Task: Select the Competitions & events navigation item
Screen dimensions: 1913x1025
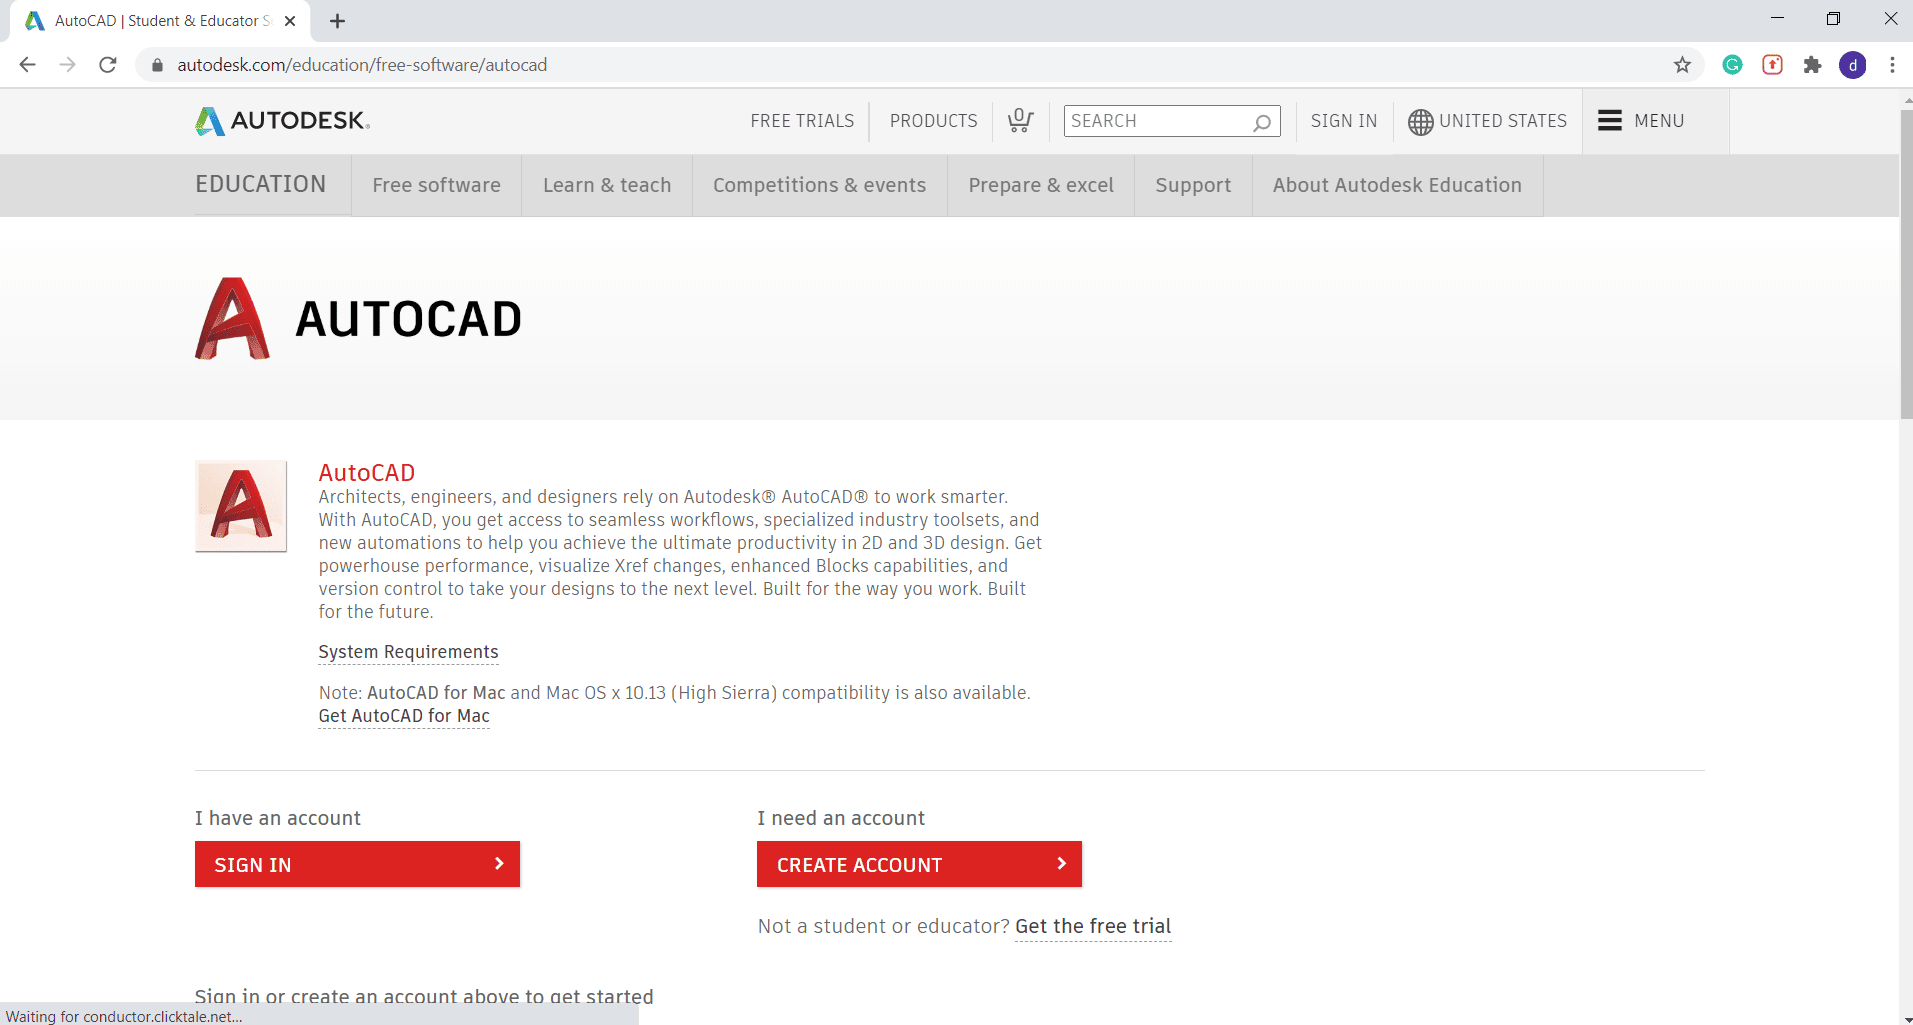Action: [818, 185]
